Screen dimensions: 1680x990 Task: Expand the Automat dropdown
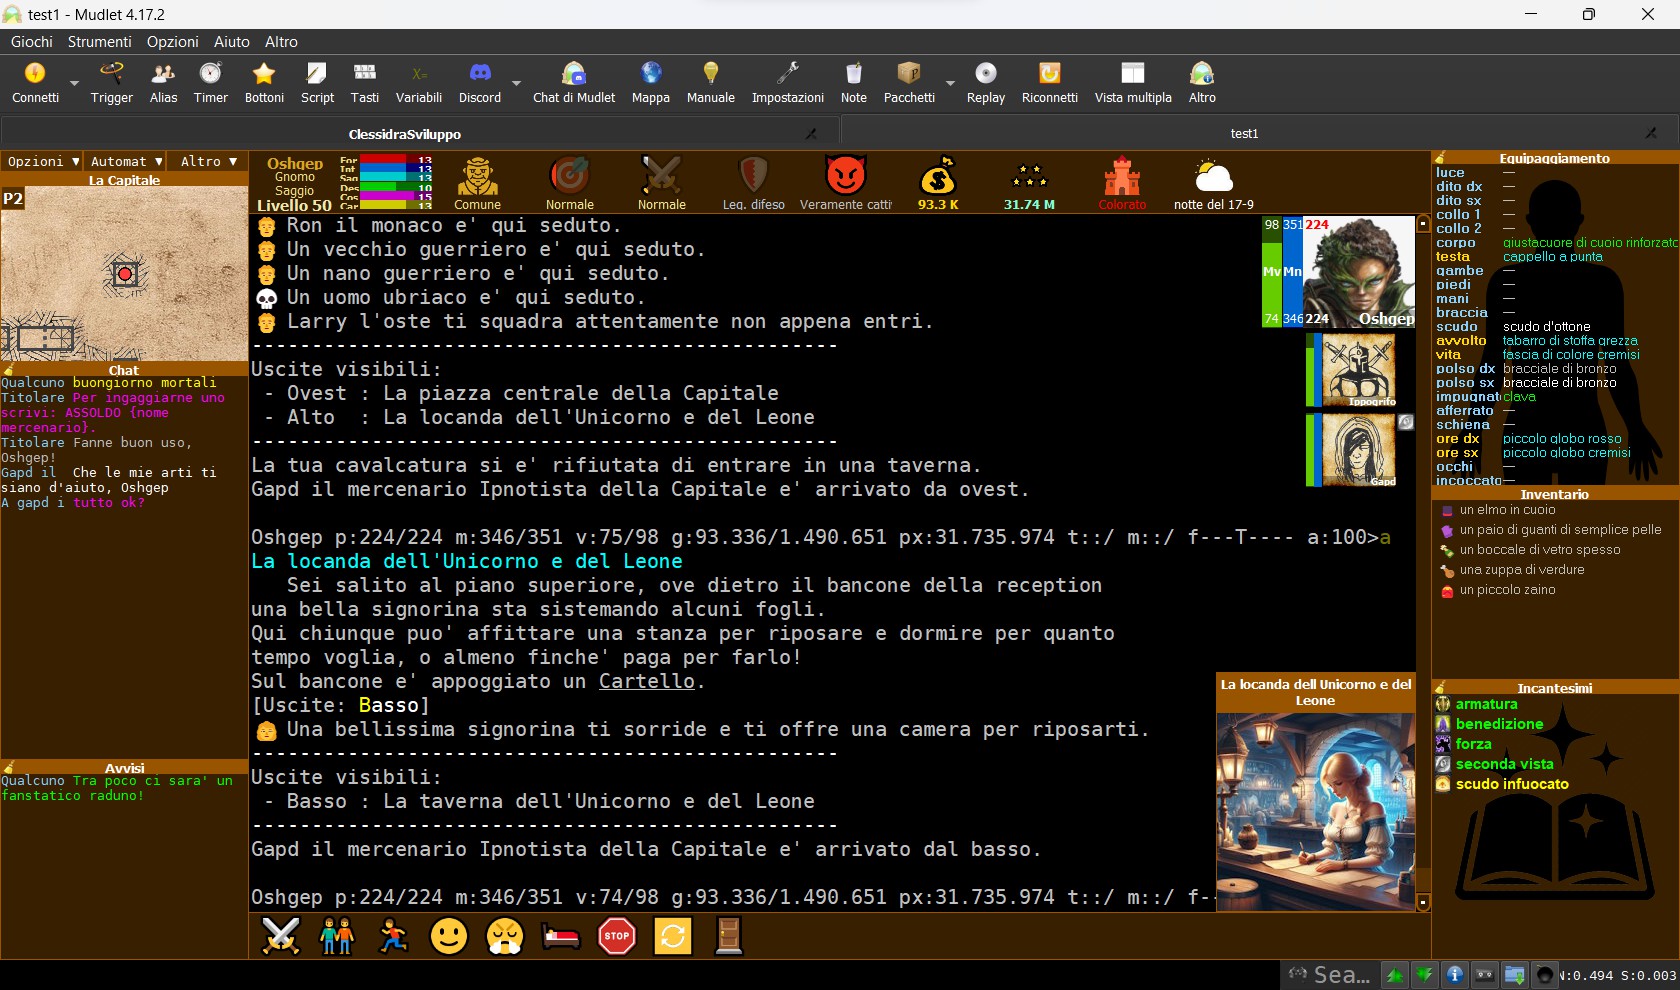[x=126, y=161]
